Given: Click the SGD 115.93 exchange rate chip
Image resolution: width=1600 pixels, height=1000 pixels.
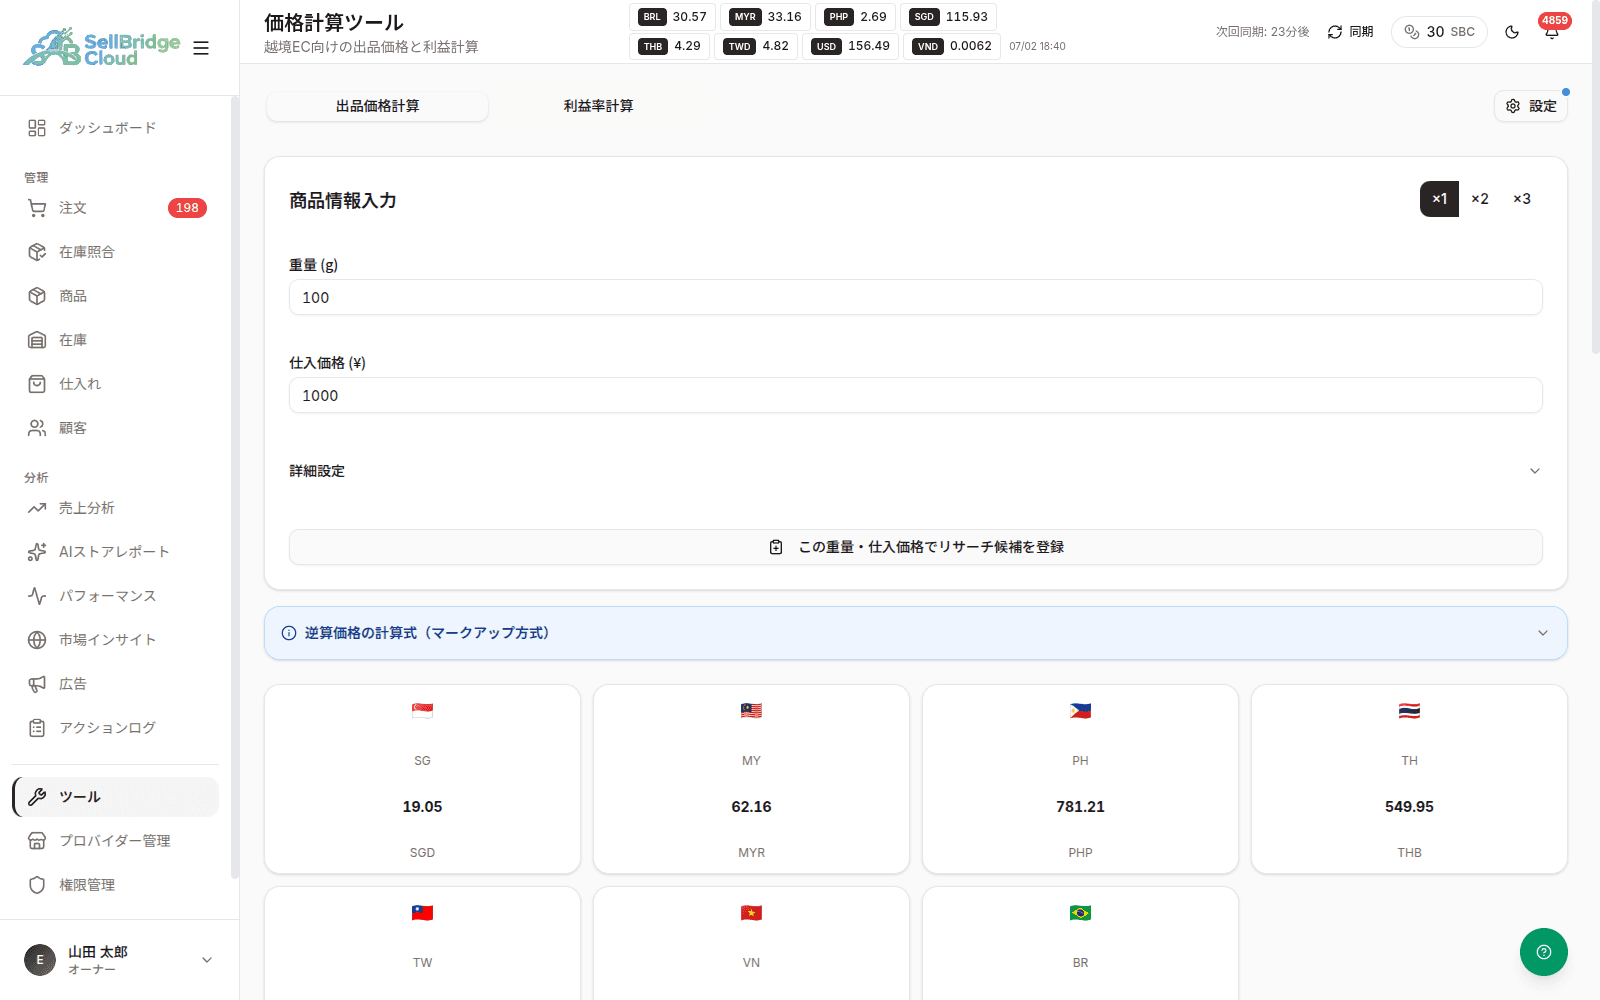Looking at the screenshot, I should pyautogui.click(x=949, y=17).
